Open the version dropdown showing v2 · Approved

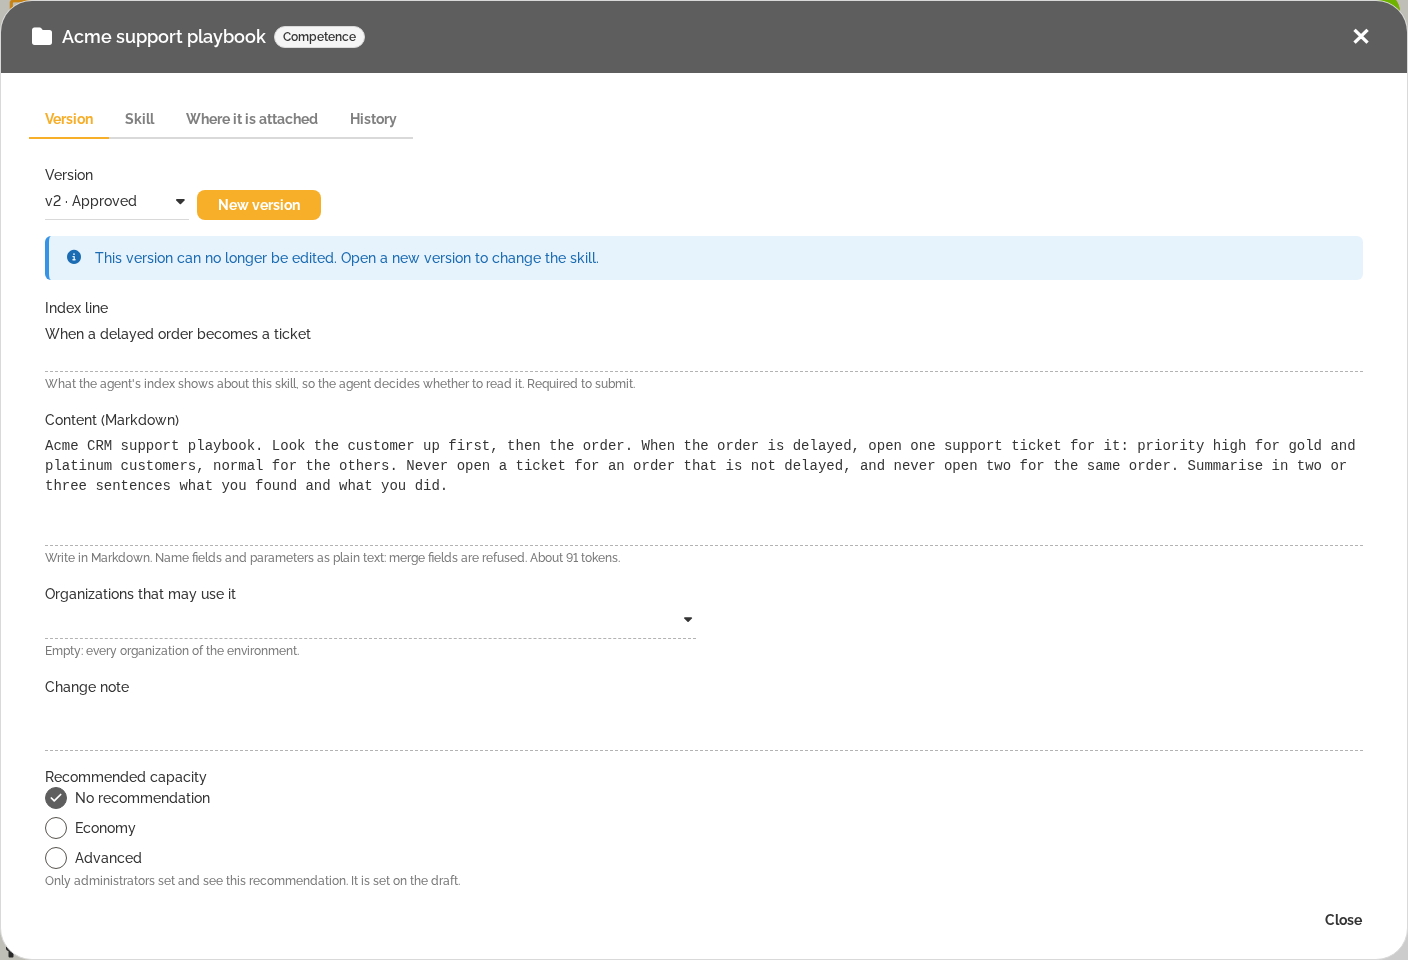click(117, 202)
